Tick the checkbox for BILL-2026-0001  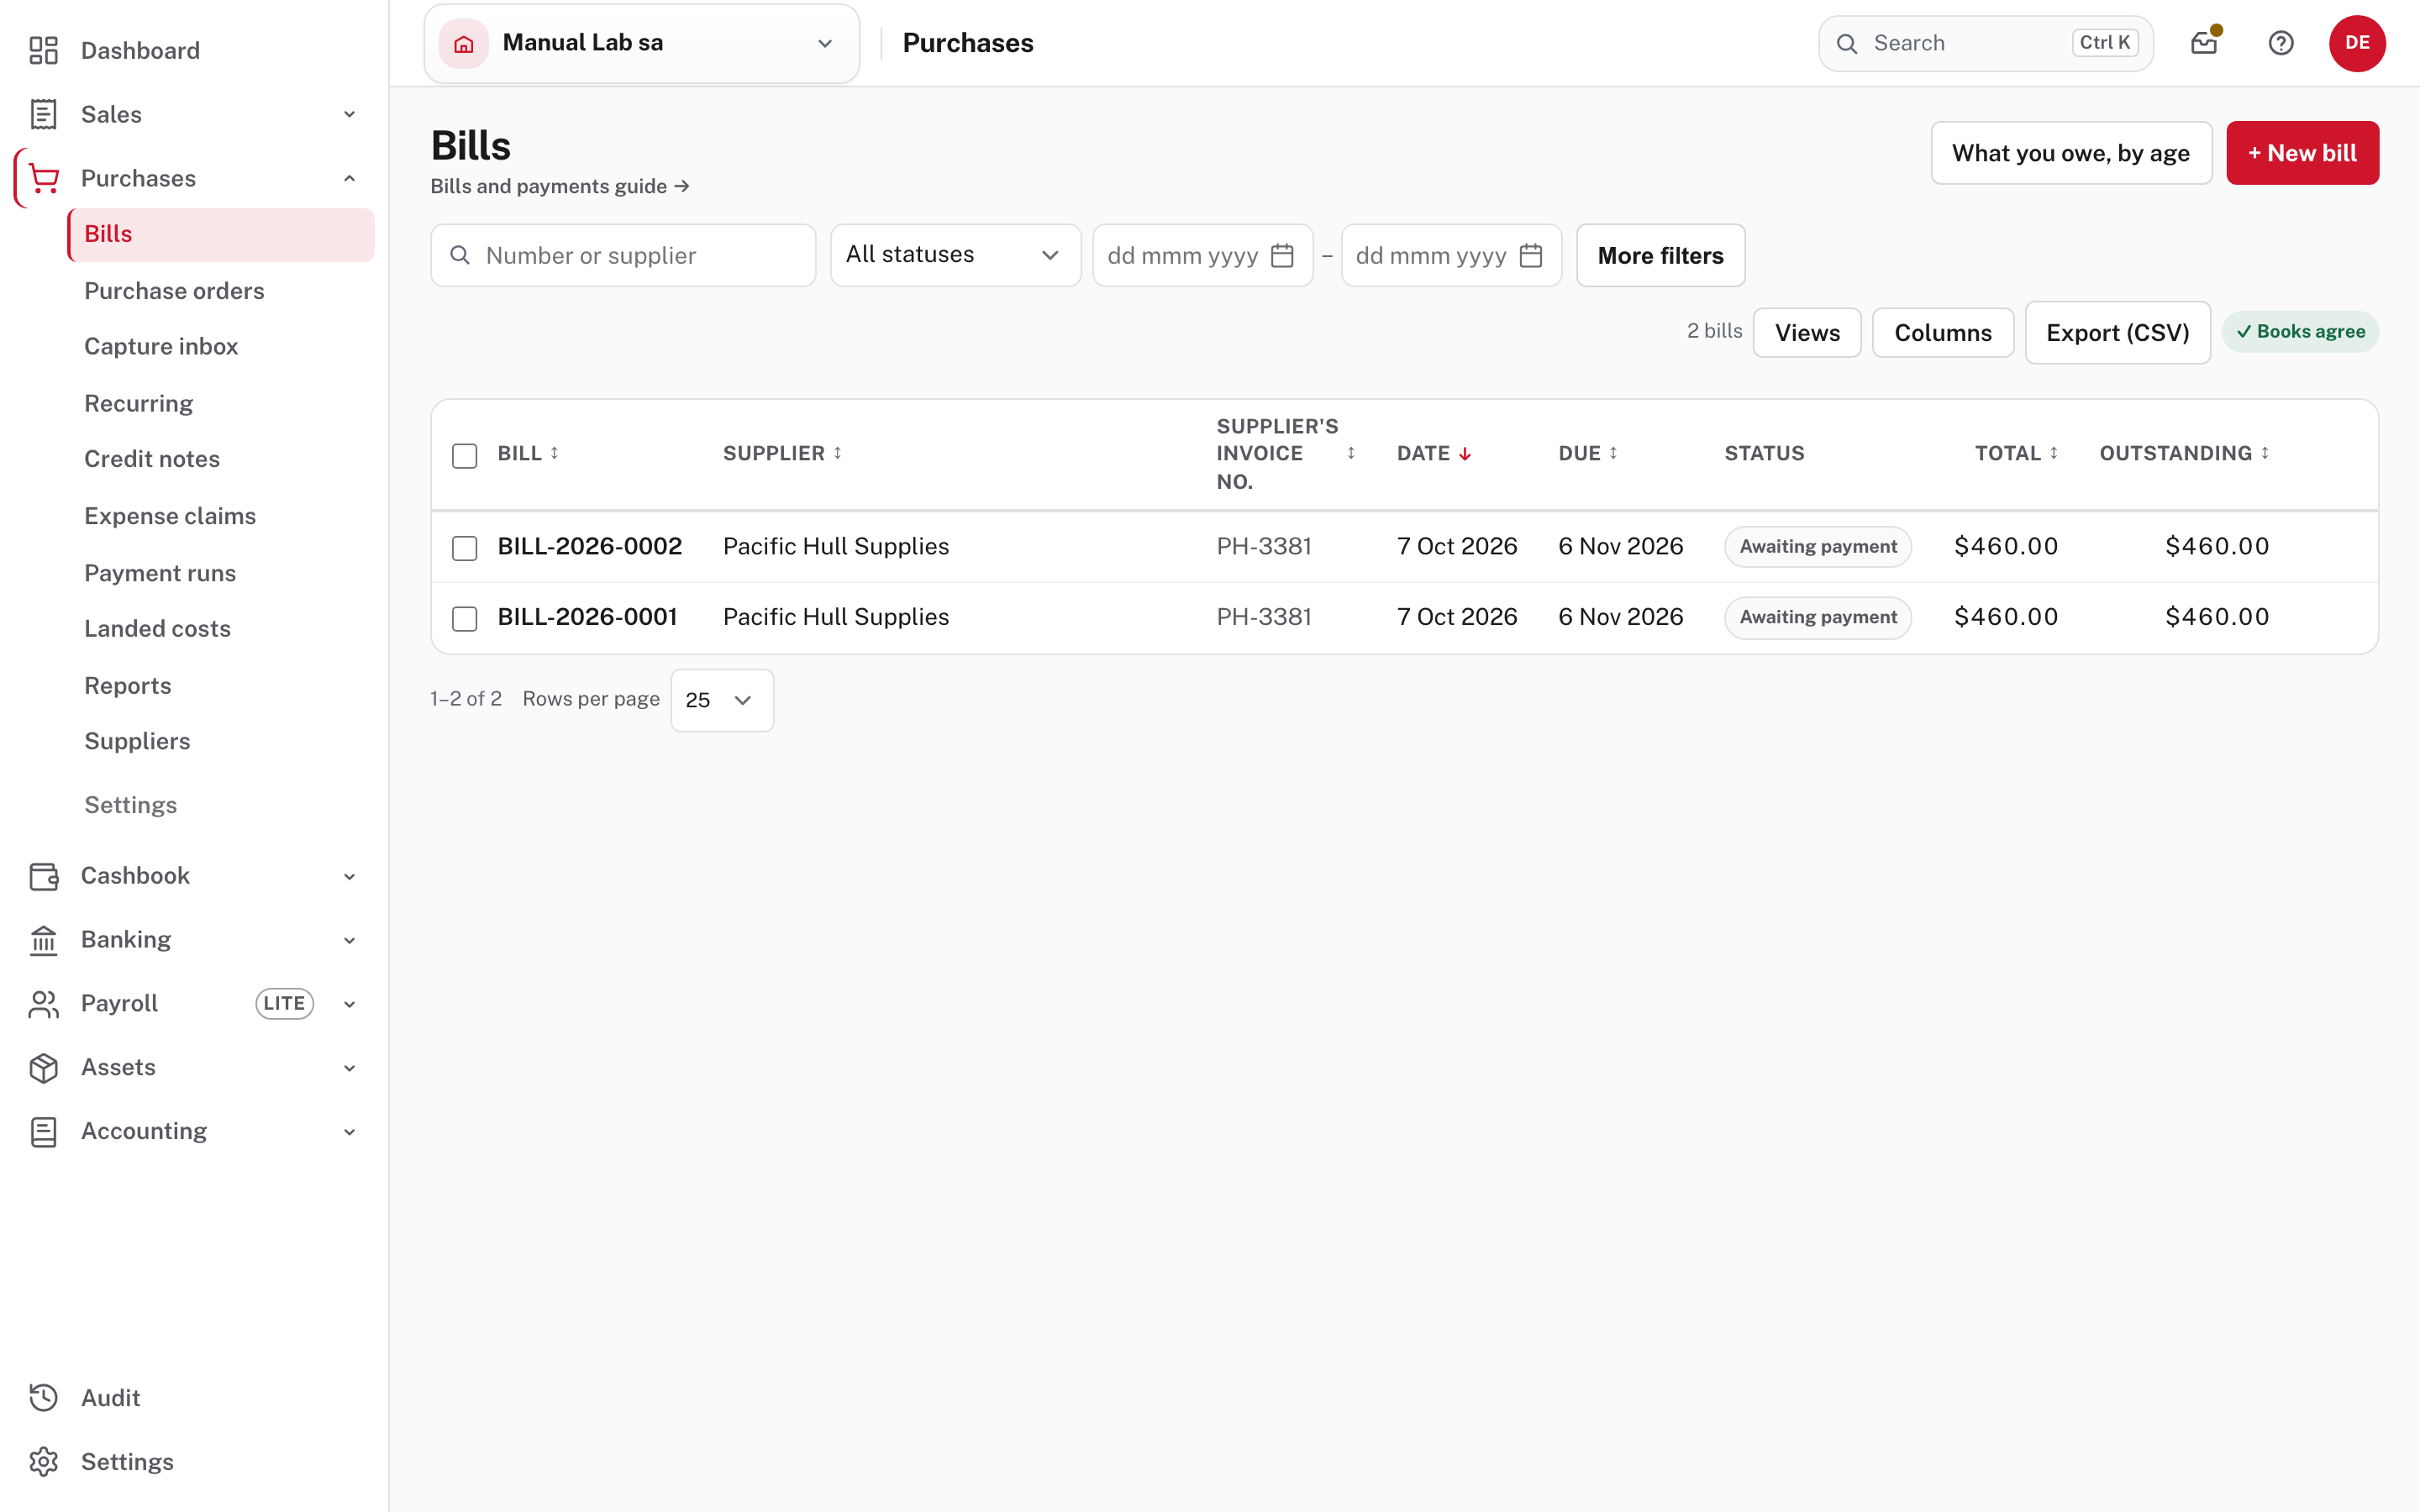click(x=465, y=619)
